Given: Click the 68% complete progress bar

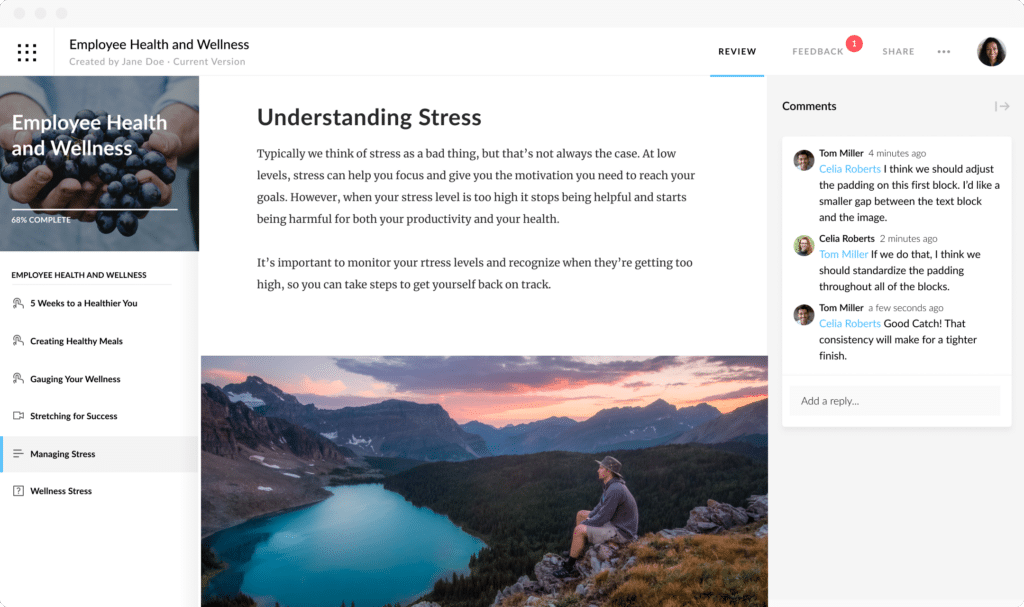Looking at the screenshot, I should (94, 210).
